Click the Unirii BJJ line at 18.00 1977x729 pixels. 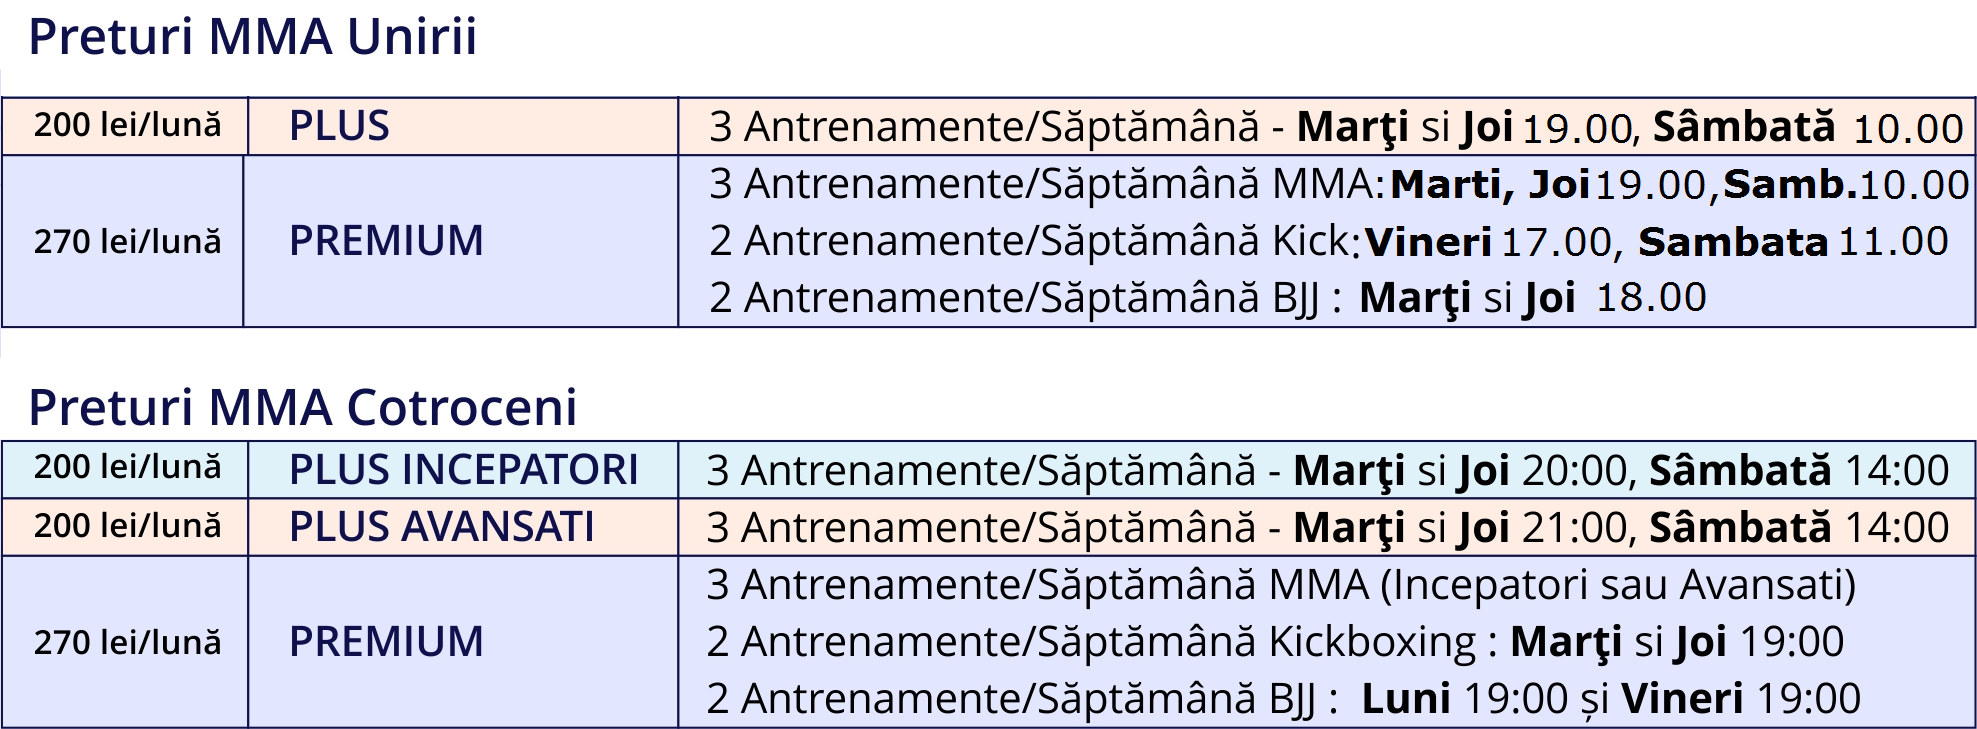point(1207,298)
